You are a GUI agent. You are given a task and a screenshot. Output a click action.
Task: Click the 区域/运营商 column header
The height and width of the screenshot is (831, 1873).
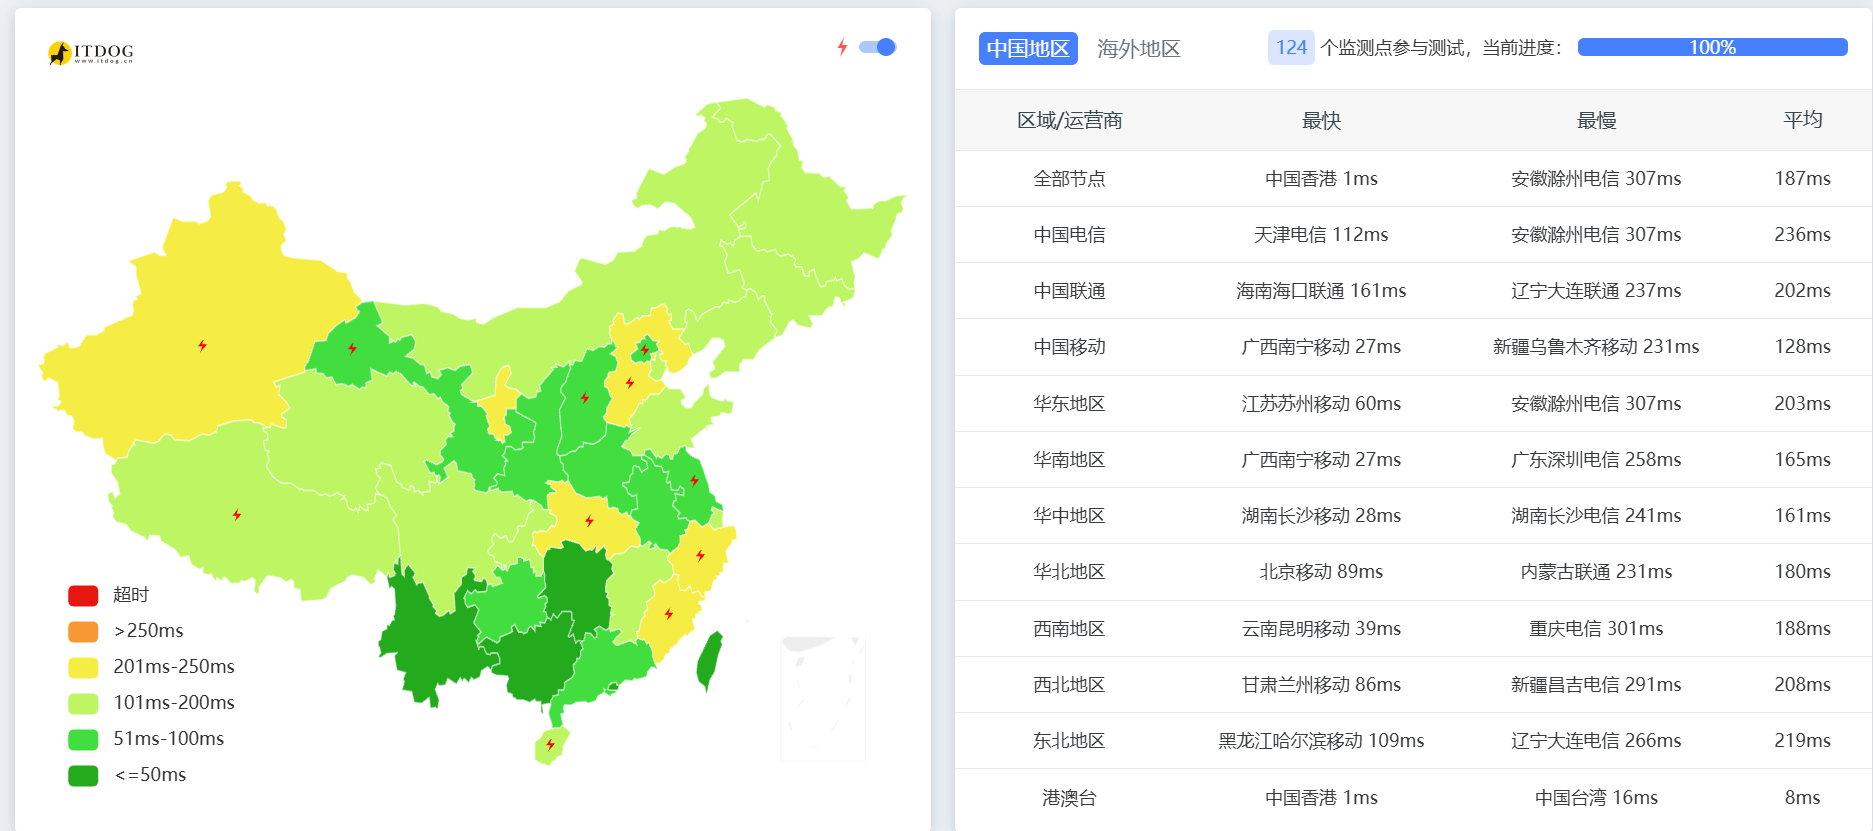[1069, 120]
